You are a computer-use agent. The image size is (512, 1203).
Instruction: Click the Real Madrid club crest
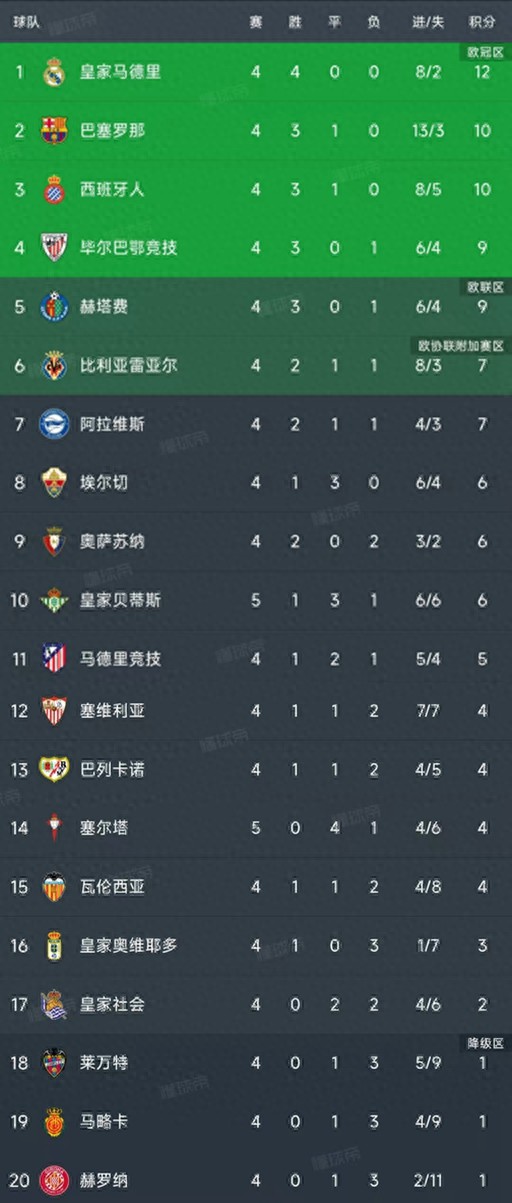pyautogui.click(x=54, y=72)
